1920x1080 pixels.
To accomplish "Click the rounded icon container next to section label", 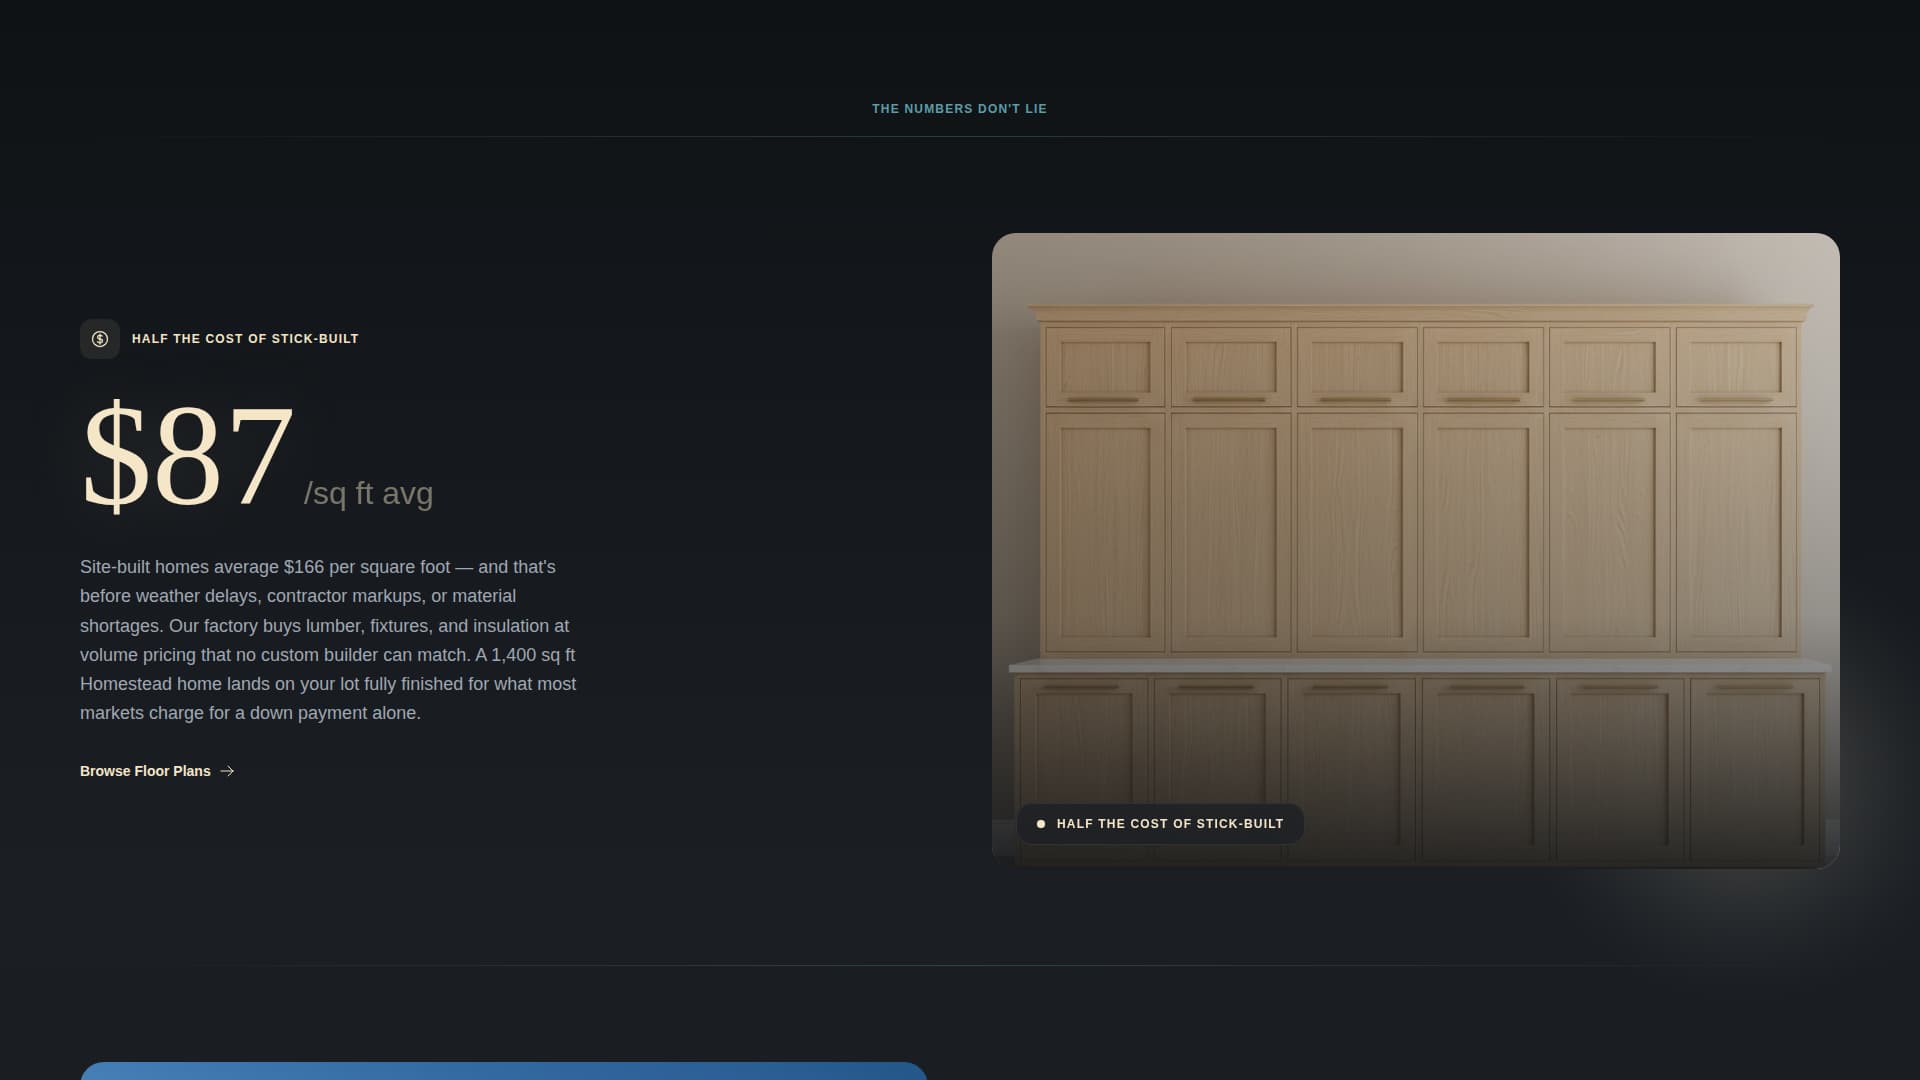I will click(x=100, y=338).
